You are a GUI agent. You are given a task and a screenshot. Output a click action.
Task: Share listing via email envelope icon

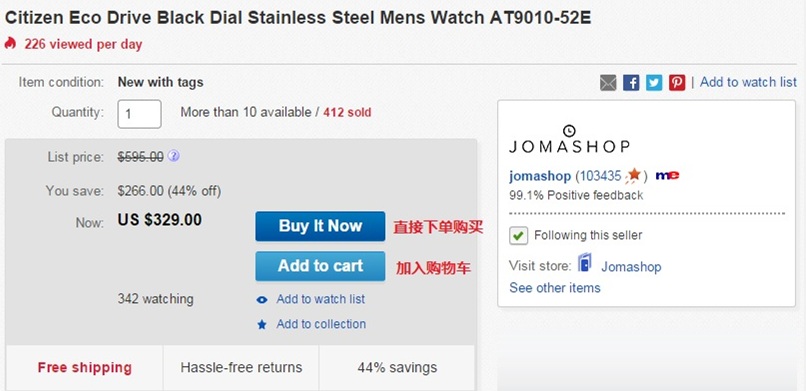point(608,83)
